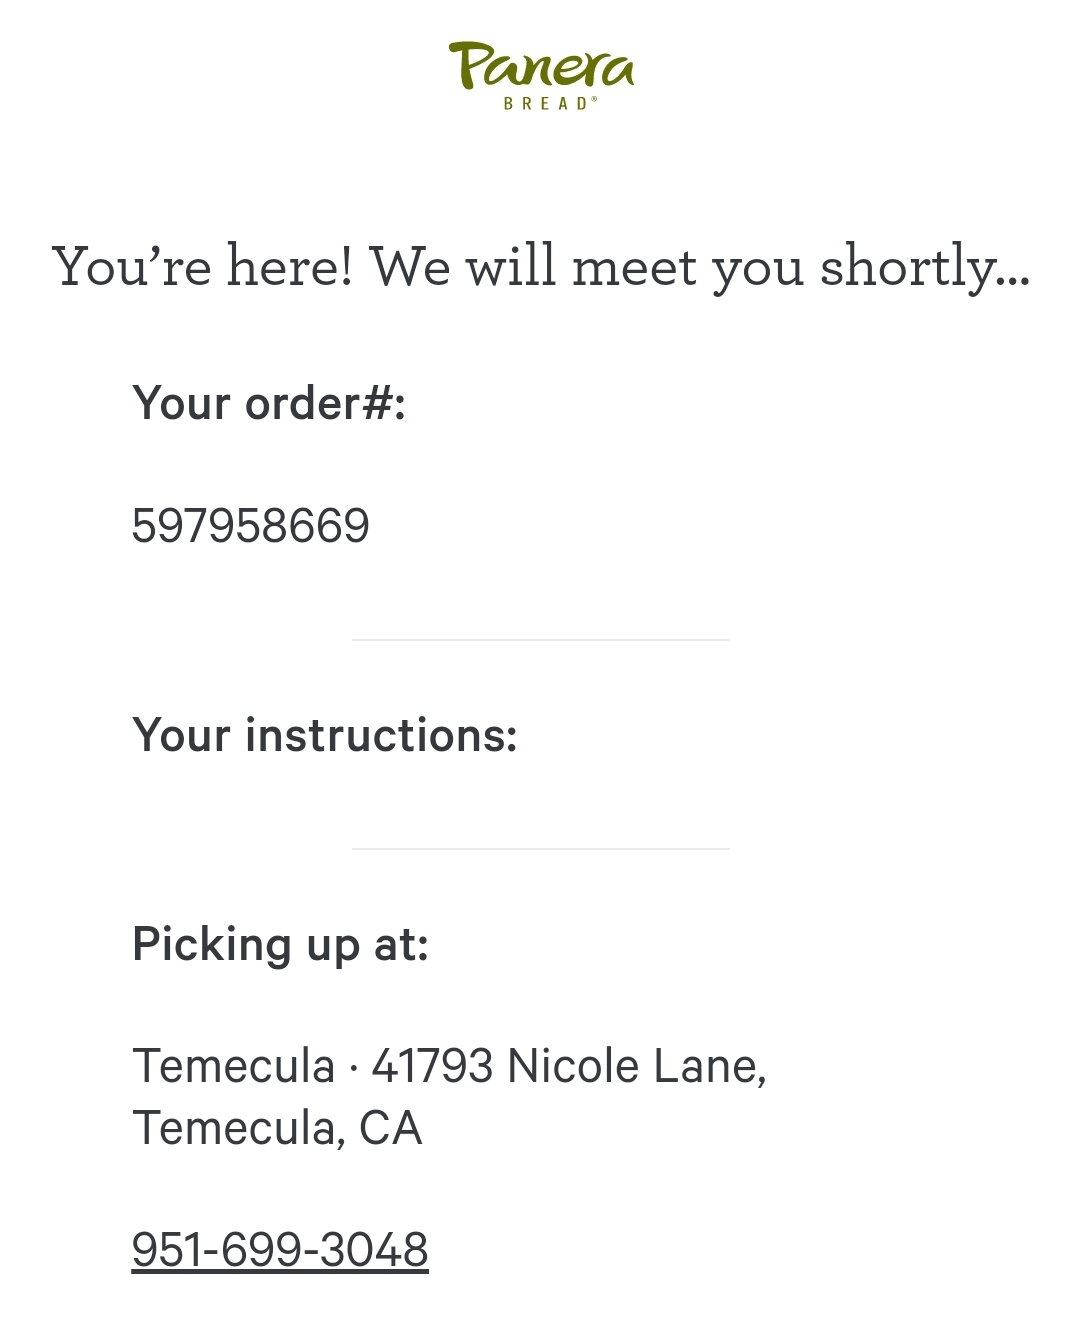The height and width of the screenshot is (1341, 1079).
Task: Click the "Picking up at:" label
Action: pos(280,944)
